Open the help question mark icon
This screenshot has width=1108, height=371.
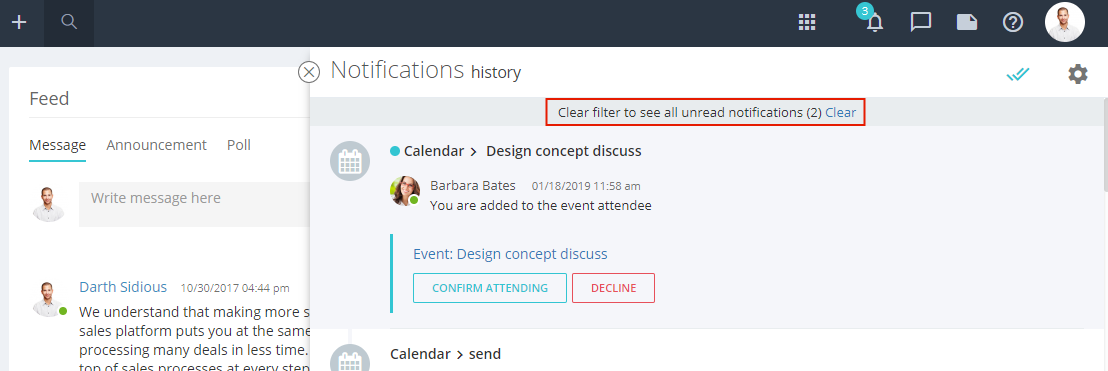click(x=1013, y=23)
